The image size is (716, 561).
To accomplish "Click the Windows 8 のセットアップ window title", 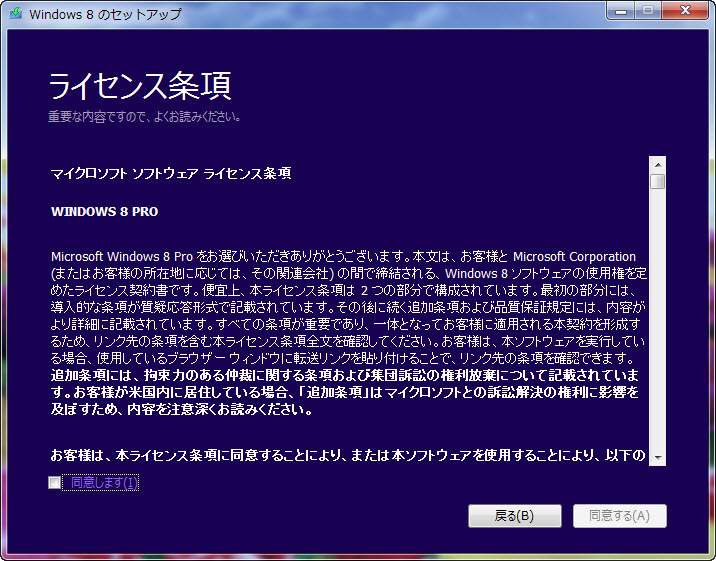I will pos(105,14).
